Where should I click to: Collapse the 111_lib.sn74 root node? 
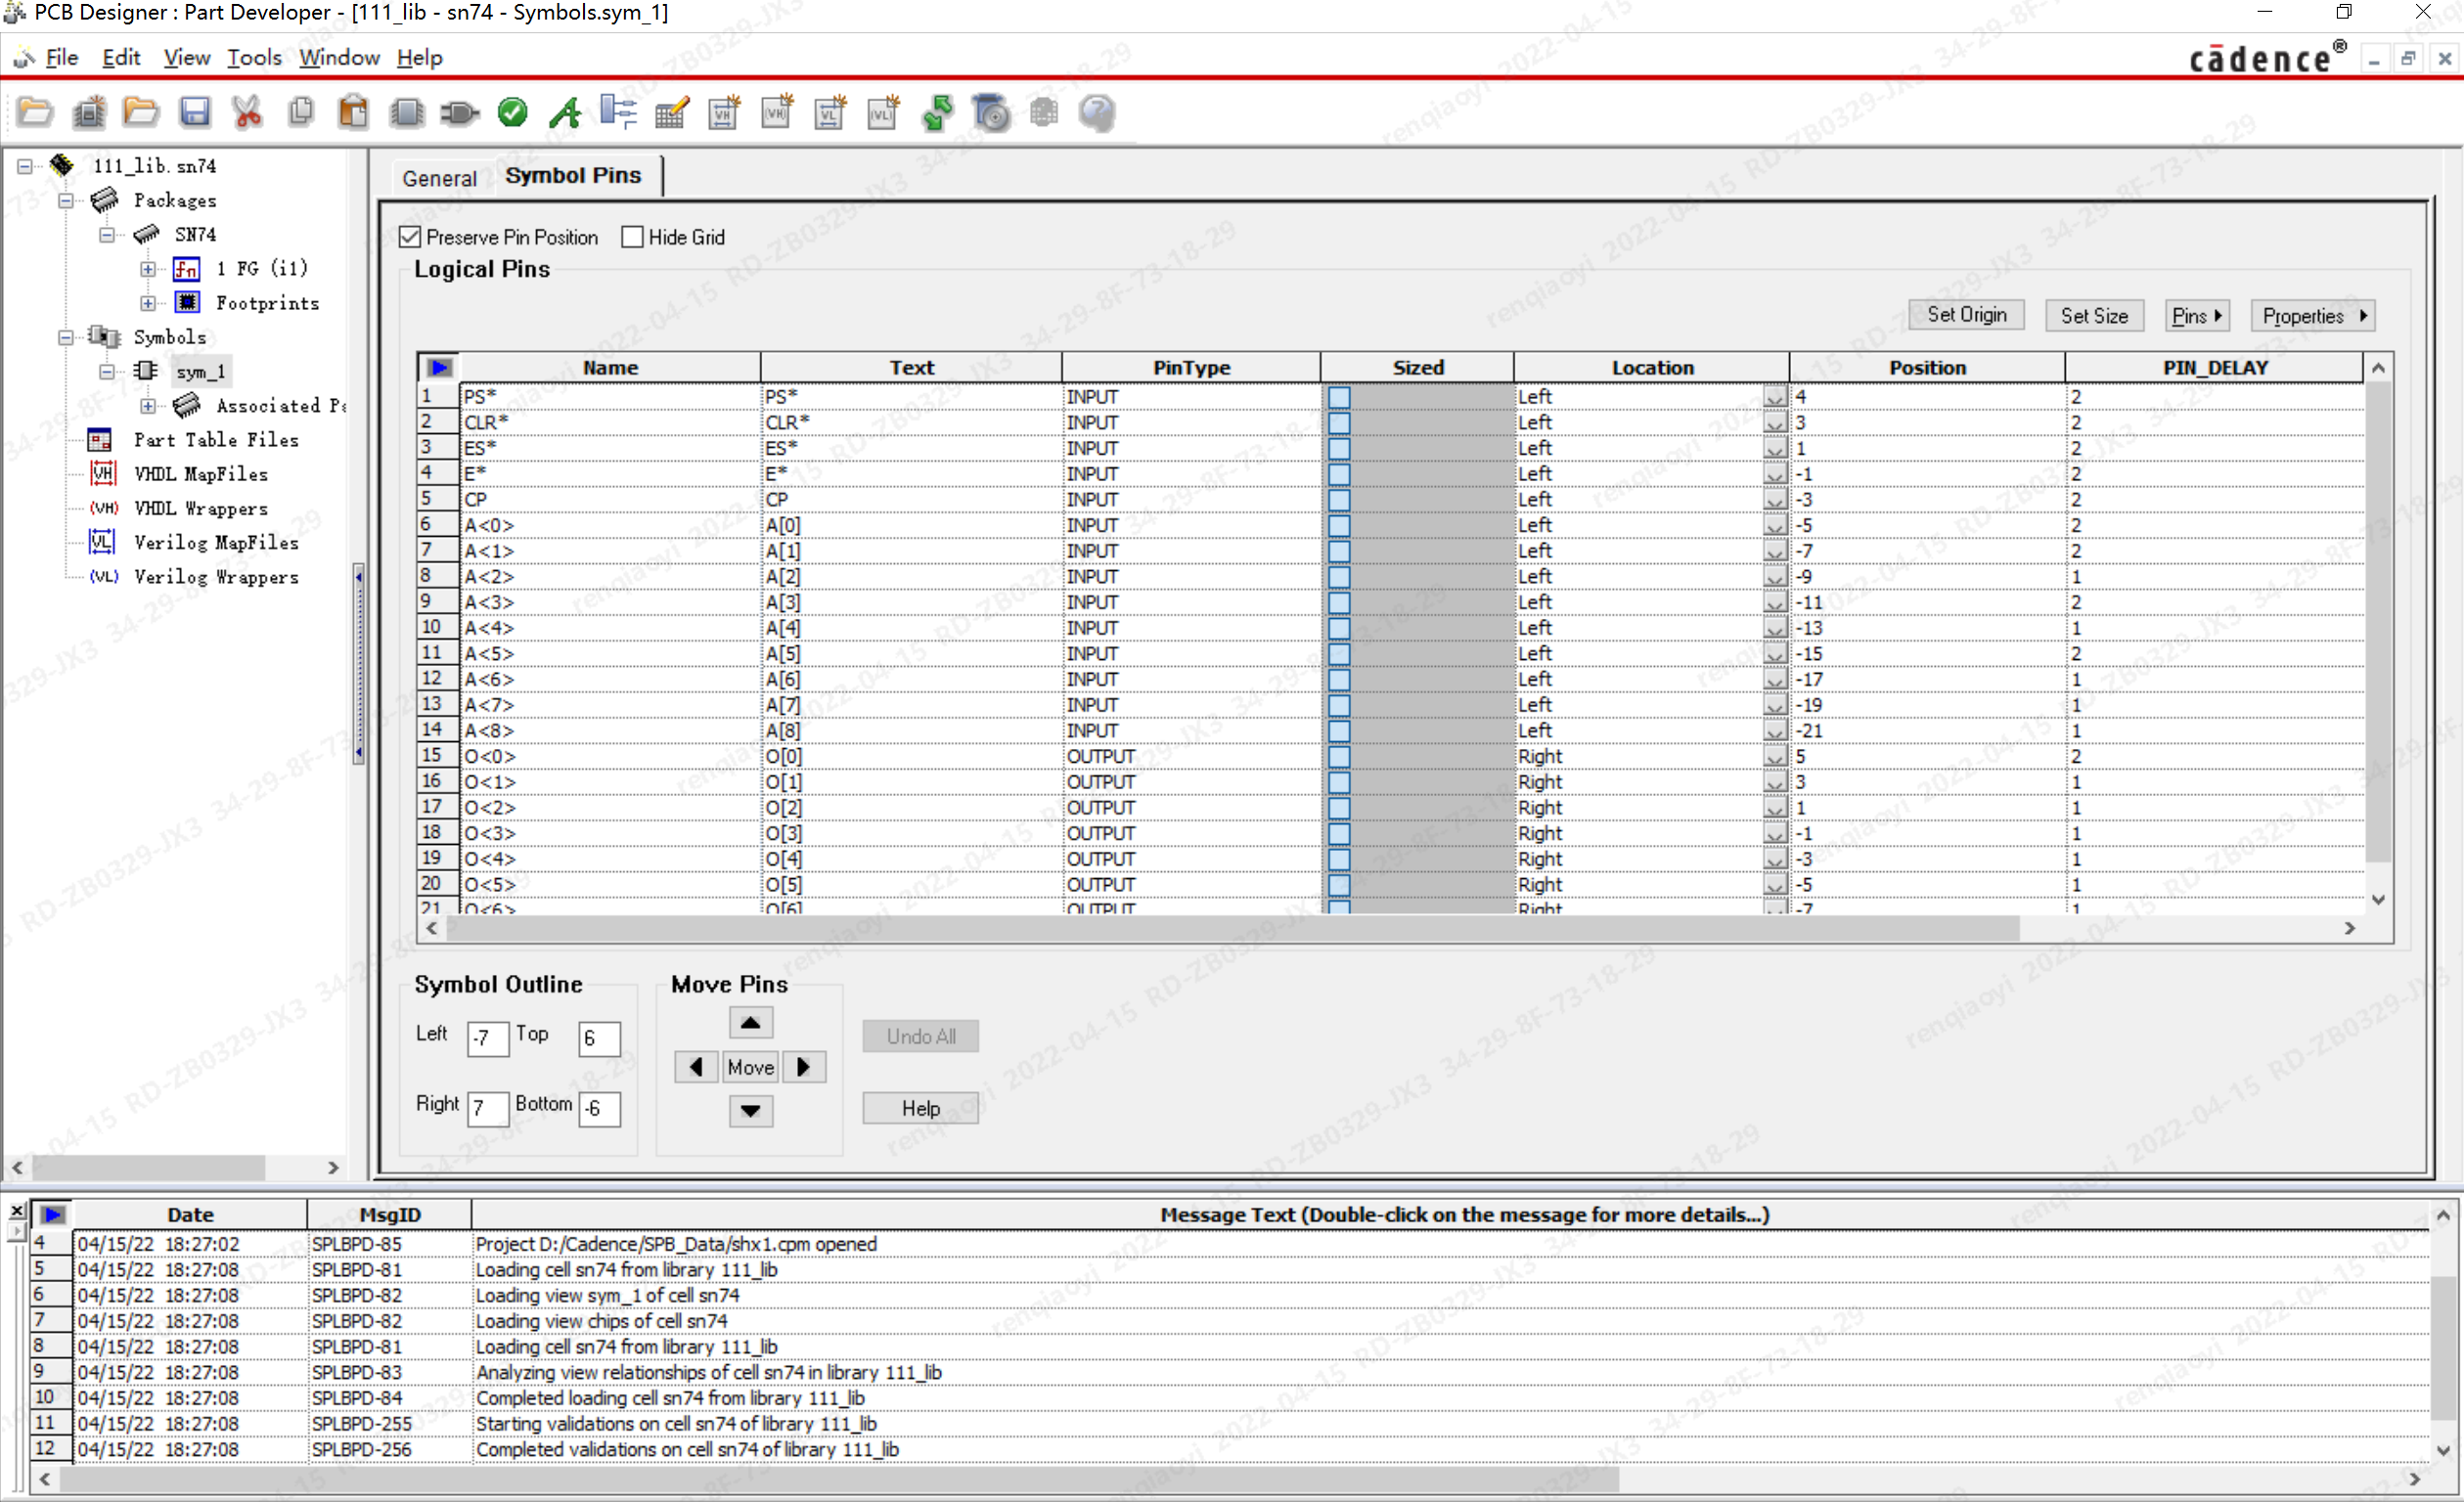click(x=25, y=166)
